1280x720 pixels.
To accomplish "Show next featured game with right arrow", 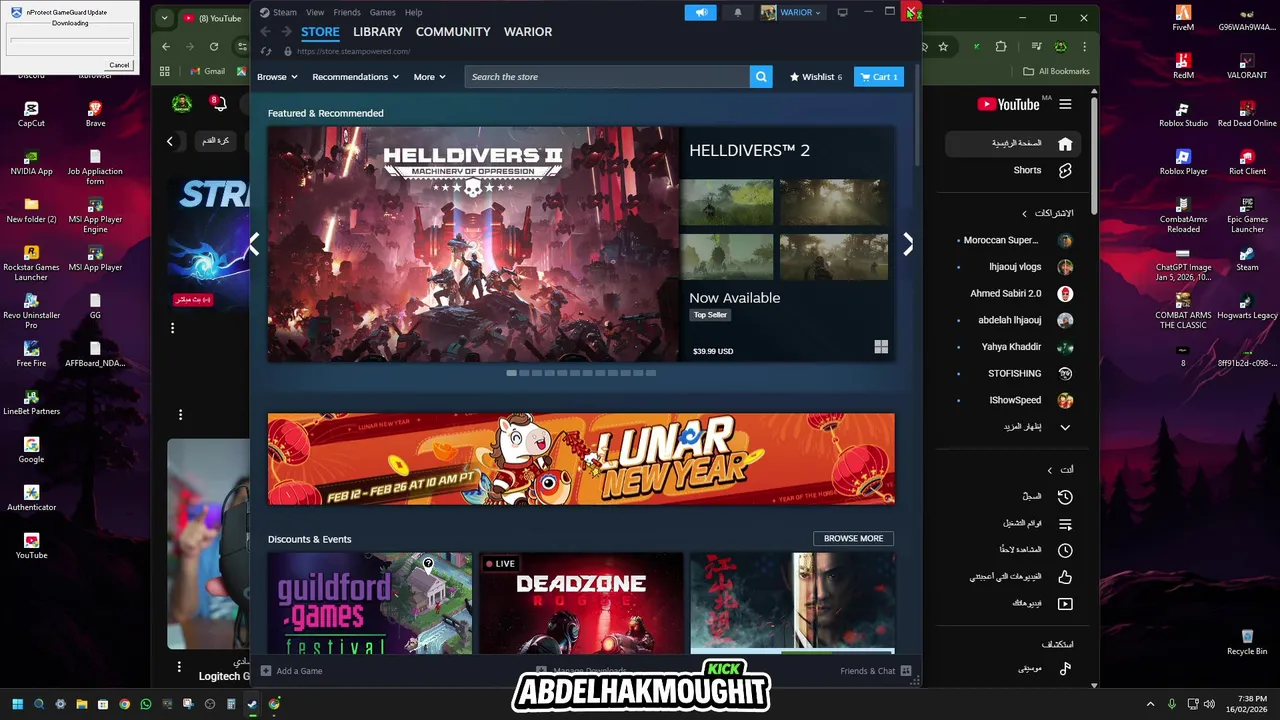I will [907, 244].
